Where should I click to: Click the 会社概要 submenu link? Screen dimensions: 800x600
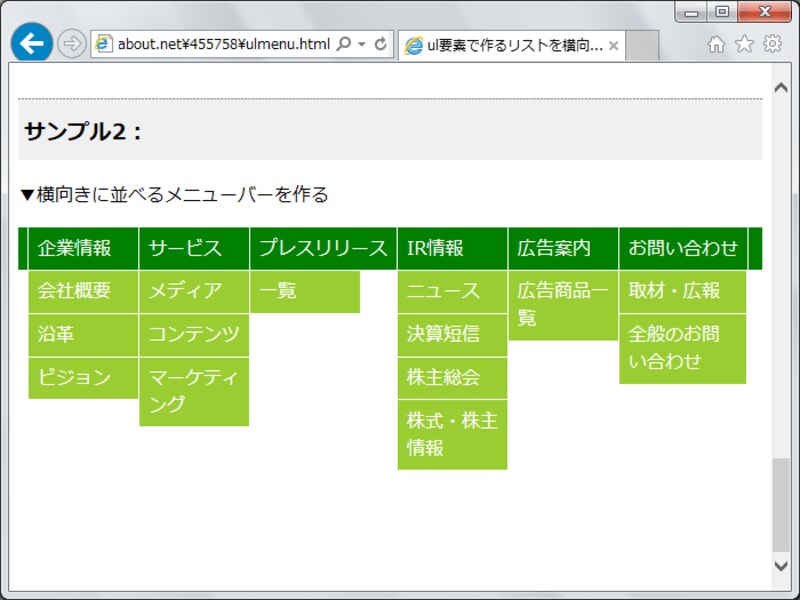[74, 291]
